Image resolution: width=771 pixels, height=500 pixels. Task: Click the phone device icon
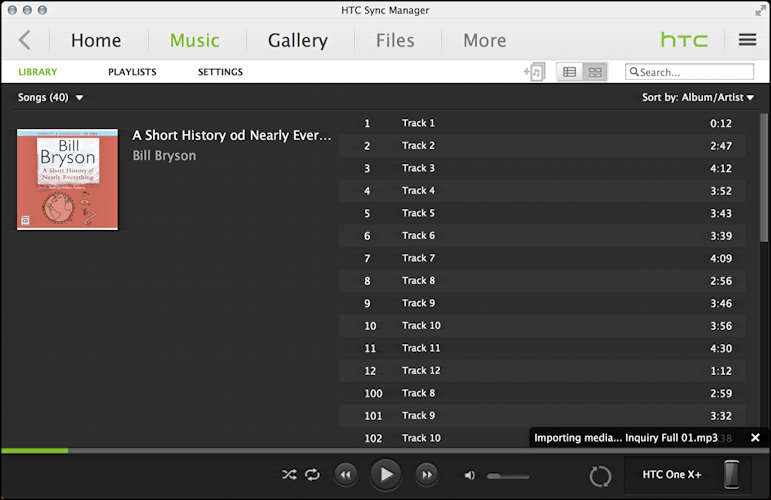pos(732,474)
